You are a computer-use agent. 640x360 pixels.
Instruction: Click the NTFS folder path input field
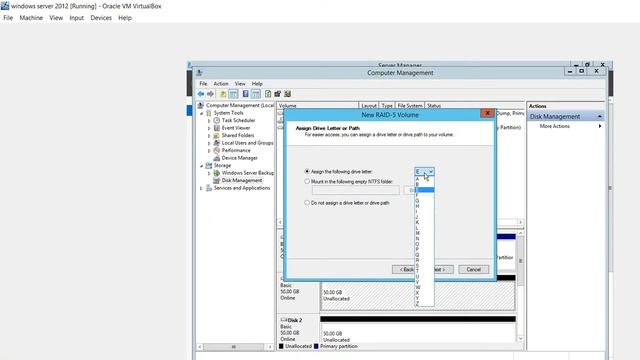356,190
